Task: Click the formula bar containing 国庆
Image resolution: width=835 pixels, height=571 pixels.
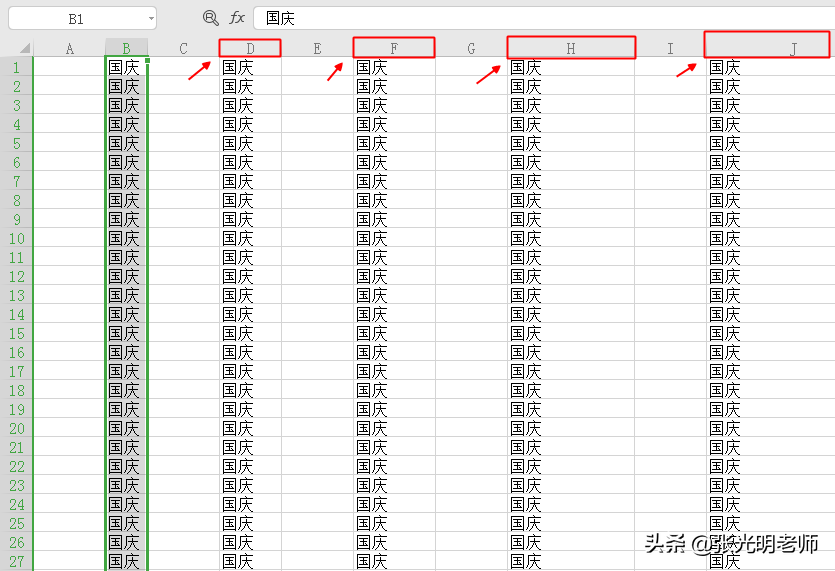Action: pyautogui.click(x=544, y=18)
